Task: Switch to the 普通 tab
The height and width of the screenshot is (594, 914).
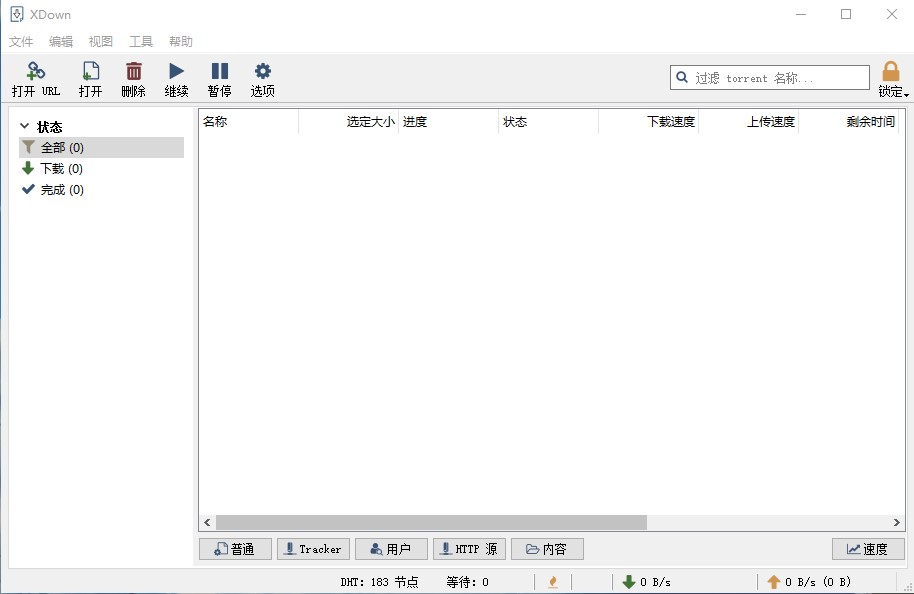Action: (235, 549)
